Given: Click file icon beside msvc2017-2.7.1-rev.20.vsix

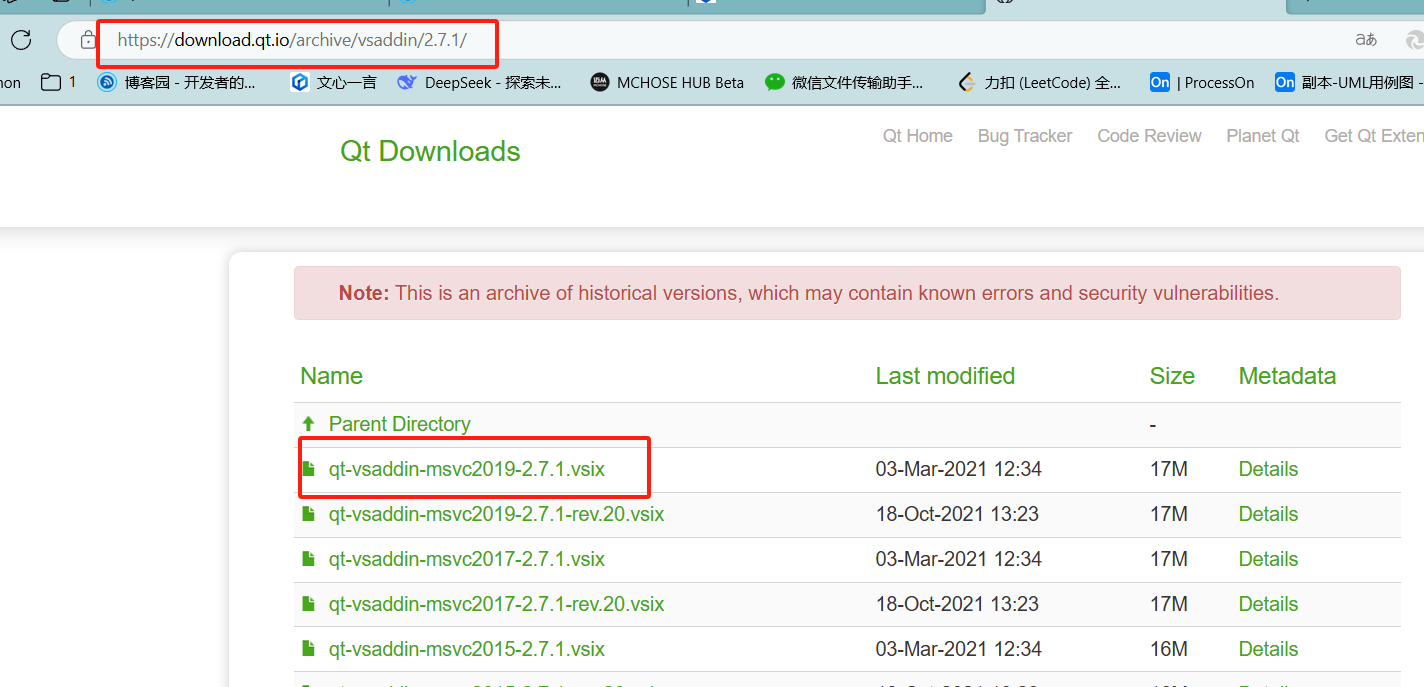Looking at the screenshot, I should click(x=309, y=603).
